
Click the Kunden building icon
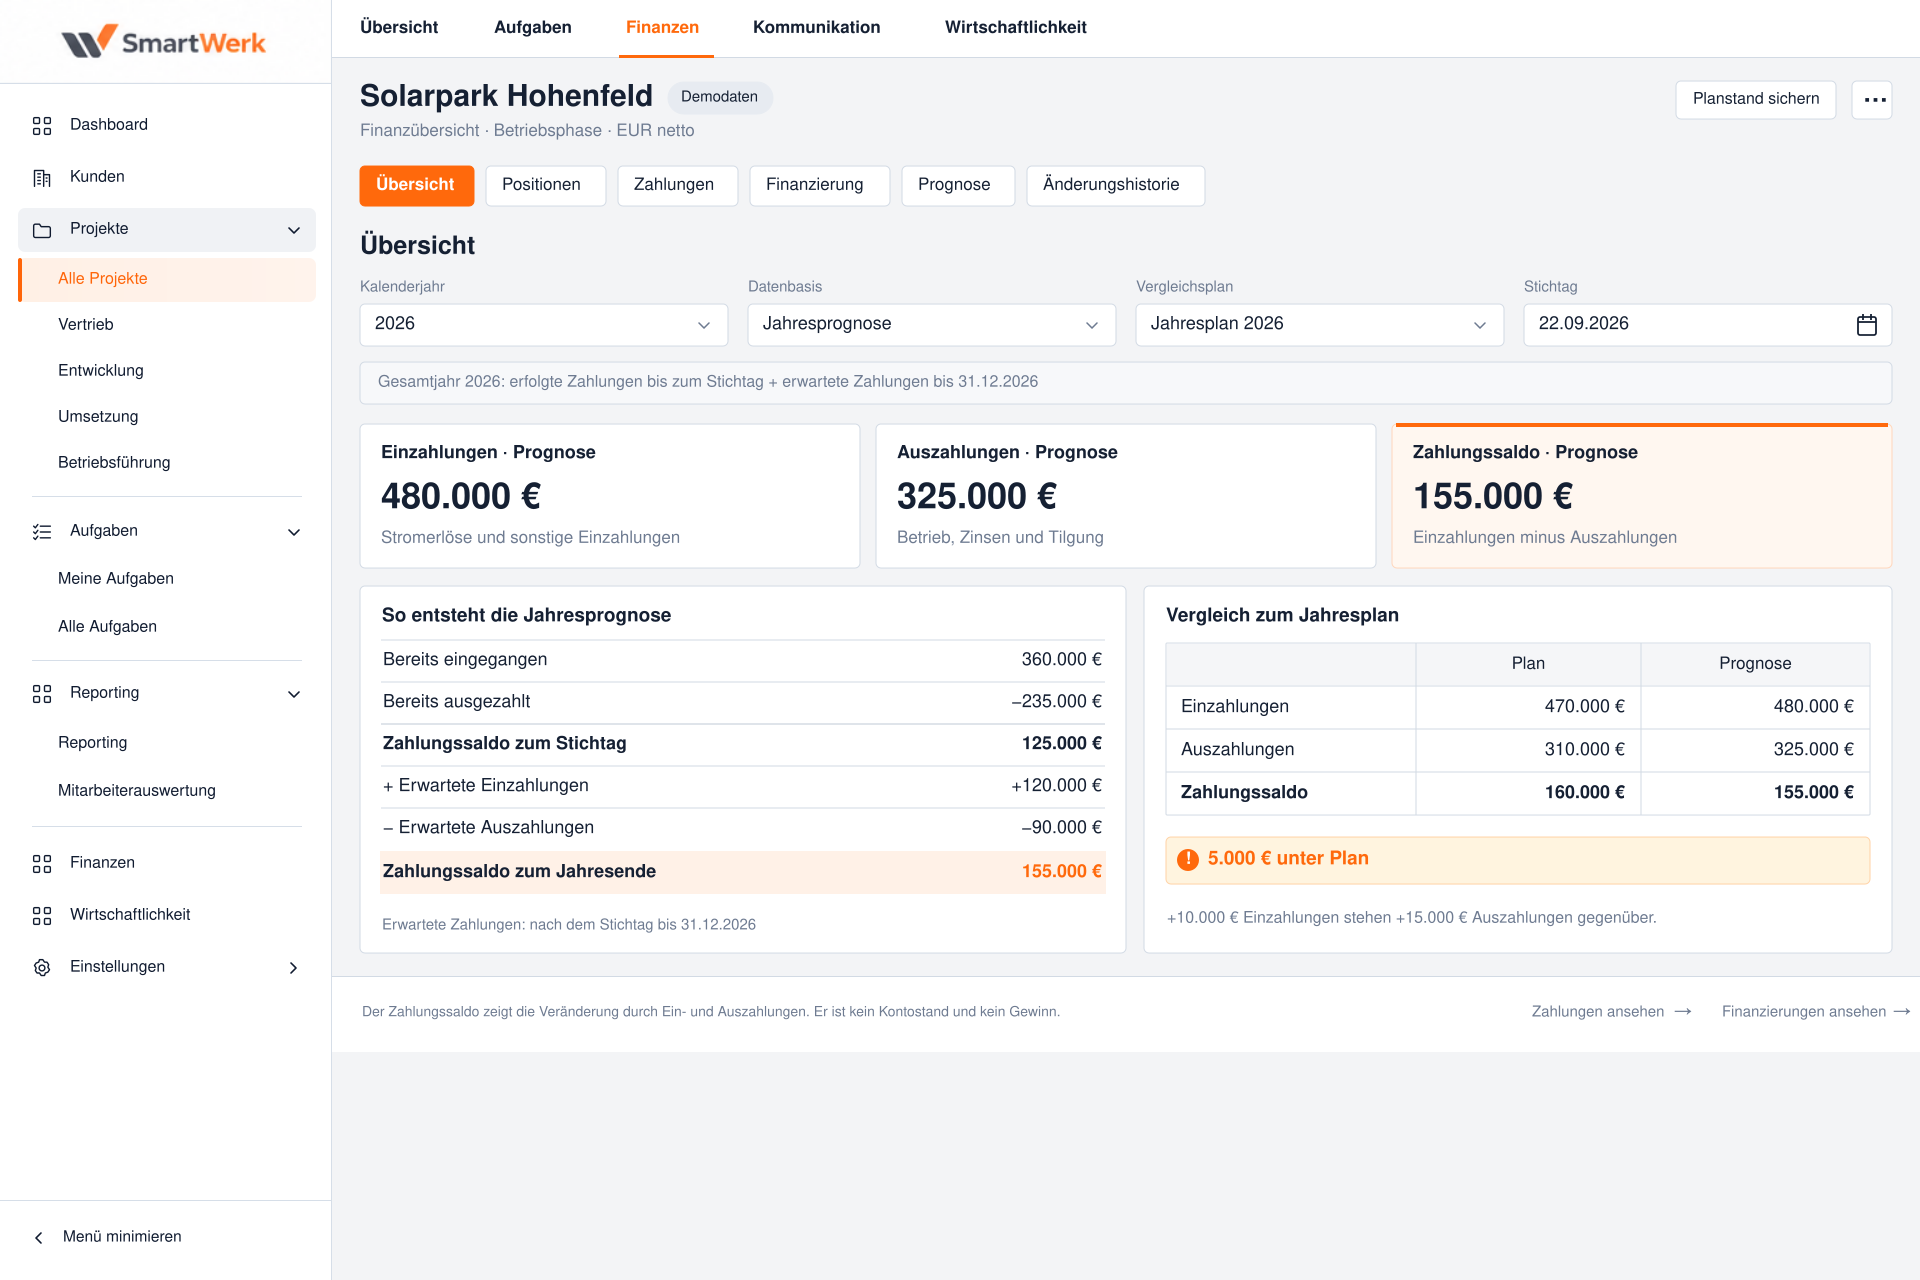click(x=42, y=177)
